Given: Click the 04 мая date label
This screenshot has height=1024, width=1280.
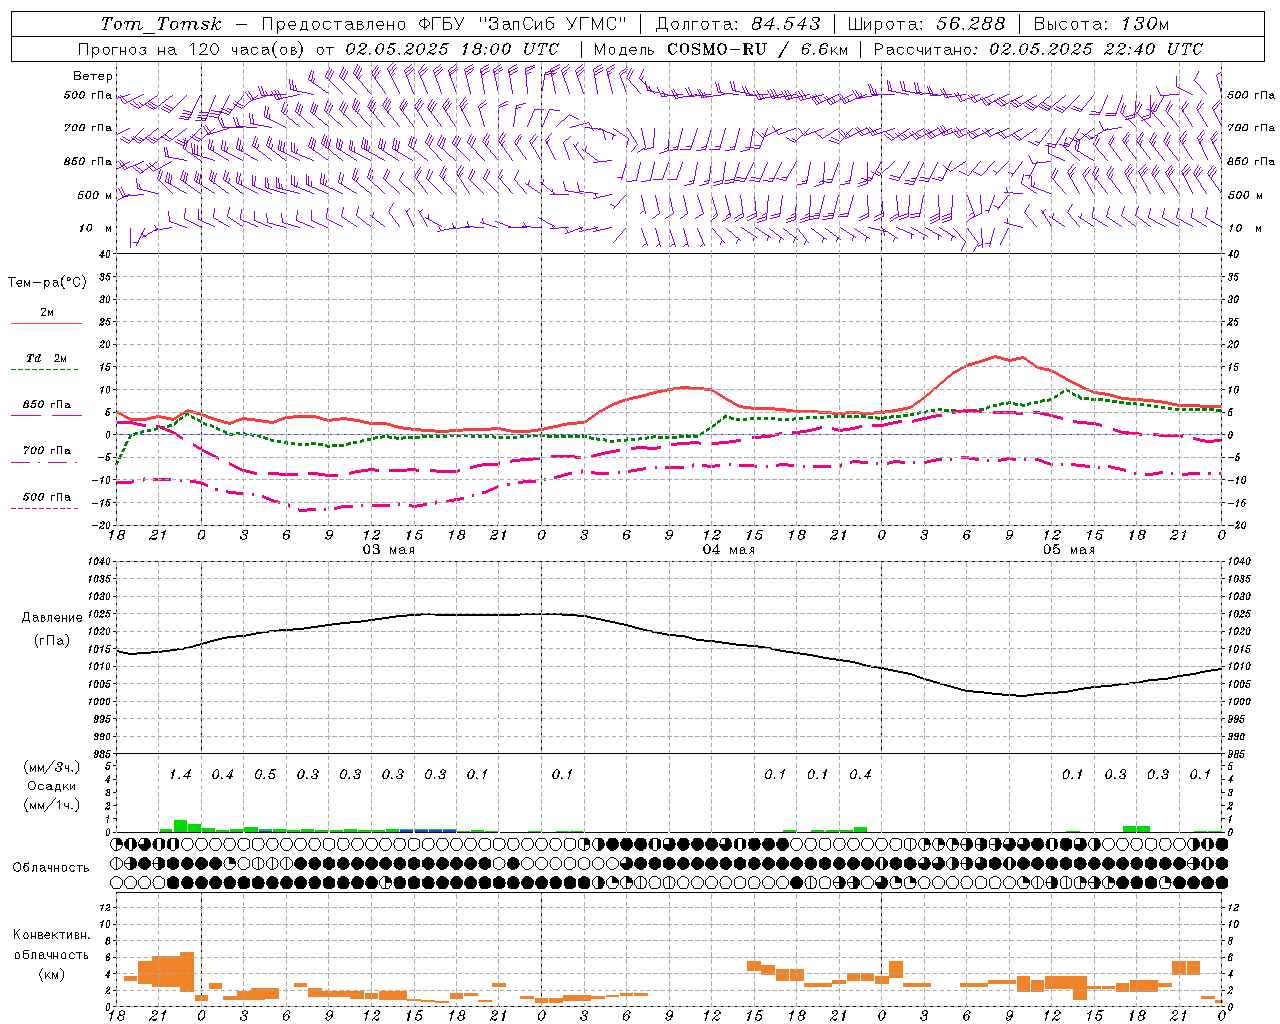Looking at the screenshot, I should [728, 550].
